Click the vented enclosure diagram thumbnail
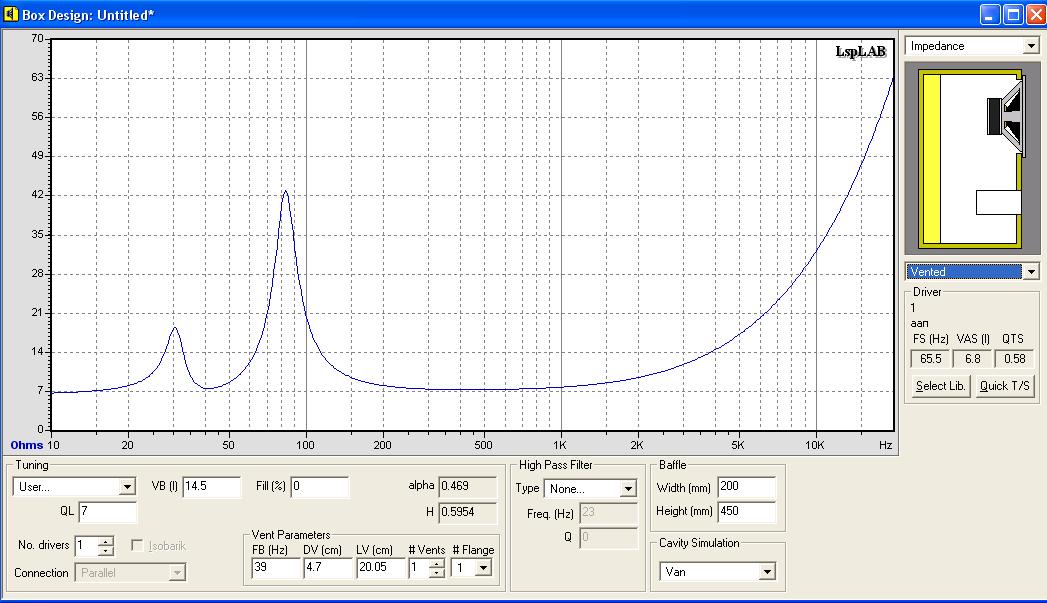 [x=972, y=159]
